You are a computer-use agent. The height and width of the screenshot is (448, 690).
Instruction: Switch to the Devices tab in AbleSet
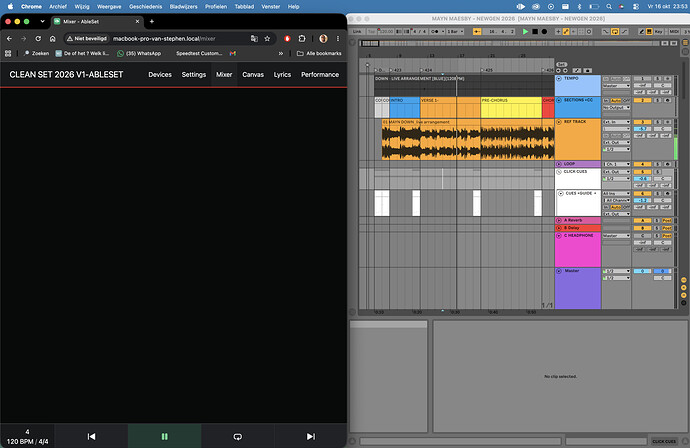point(160,74)
